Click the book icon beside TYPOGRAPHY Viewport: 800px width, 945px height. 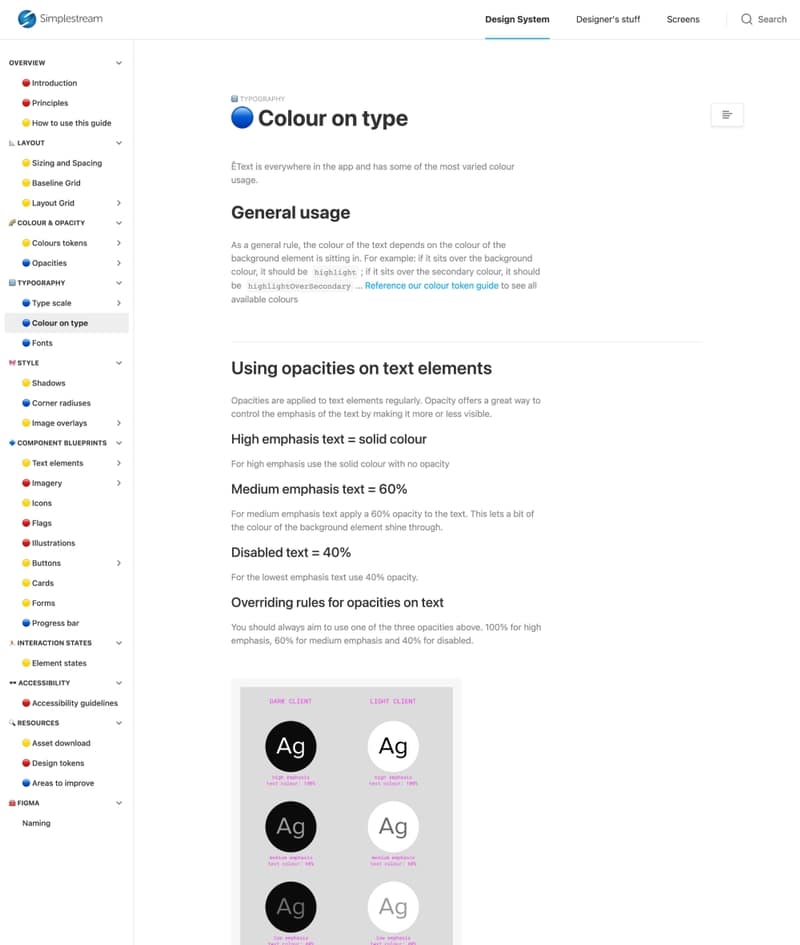[x=12, y=282]
